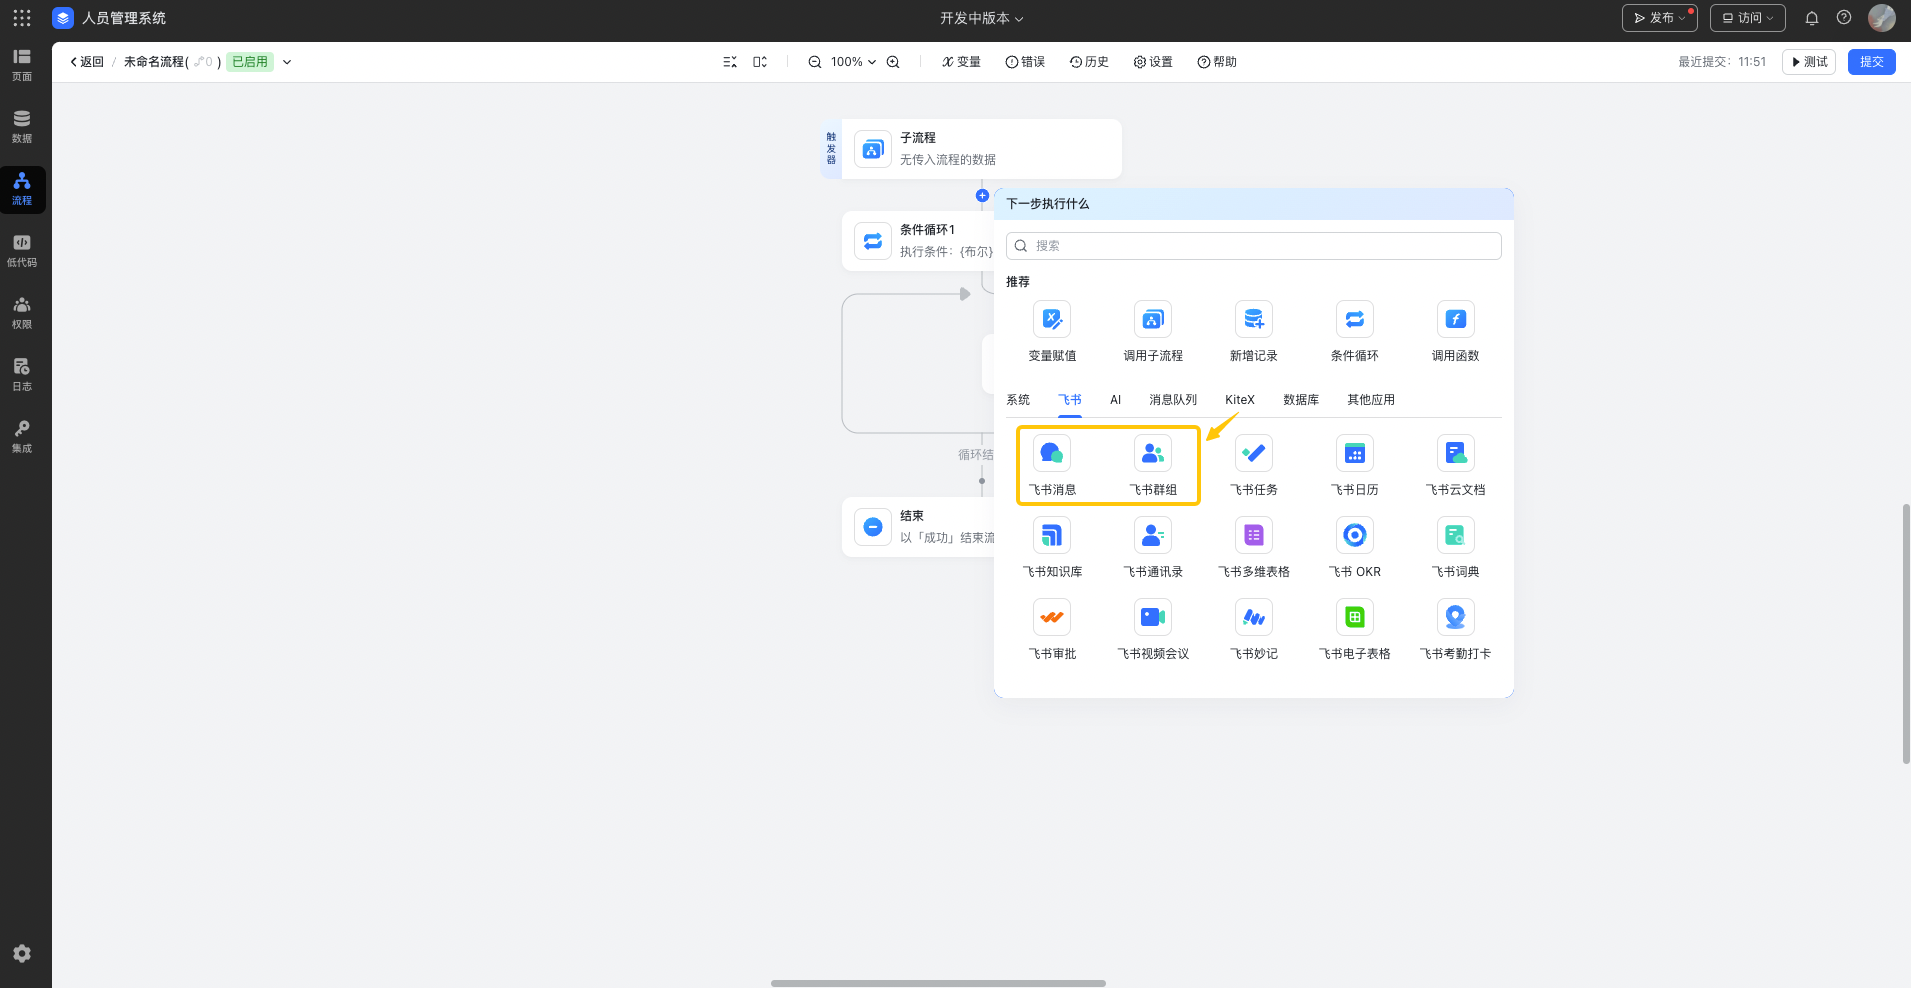Choose the 飞书通讯录 action
This screenshot has height=988, width=1911.
[x=1153, y=548]
